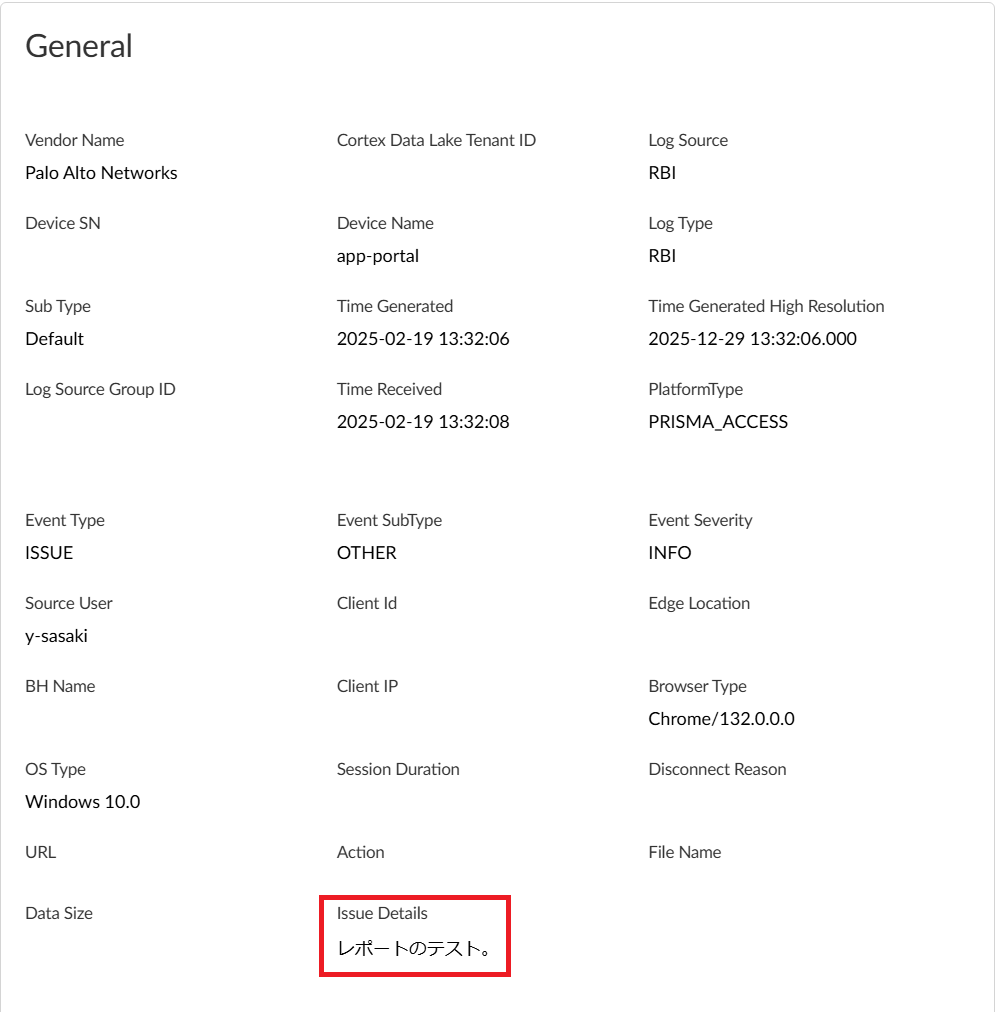Select the OTHER event subtype value
The image size is (996, 1012).
[x=367, y=553]
